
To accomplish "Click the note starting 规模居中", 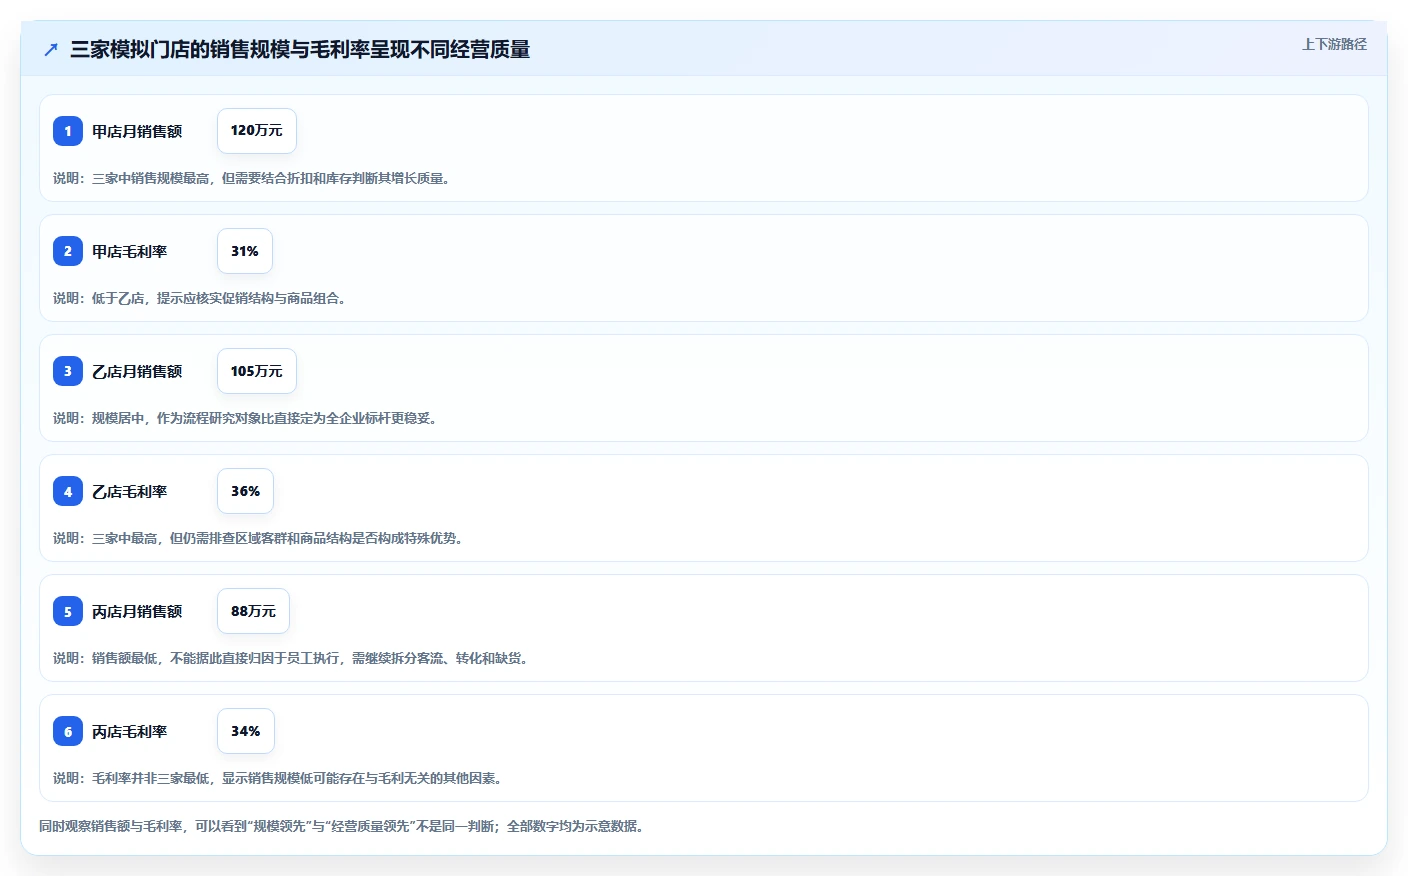I will (x=245, y=418).
